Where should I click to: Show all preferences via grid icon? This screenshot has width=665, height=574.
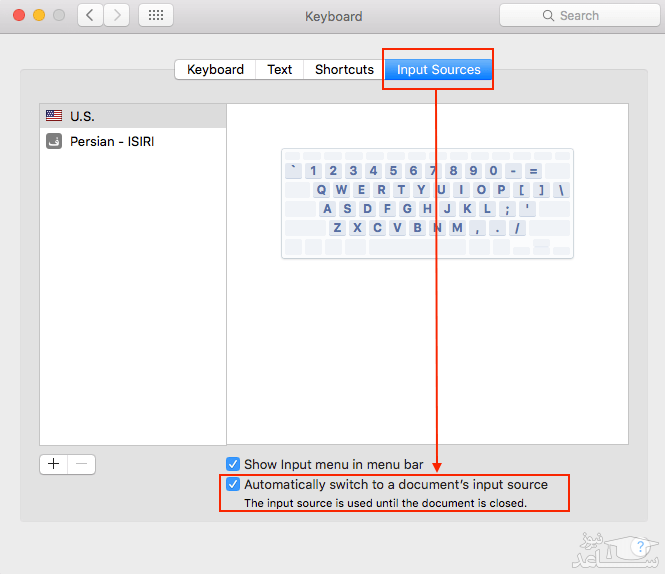click(155, 16)
